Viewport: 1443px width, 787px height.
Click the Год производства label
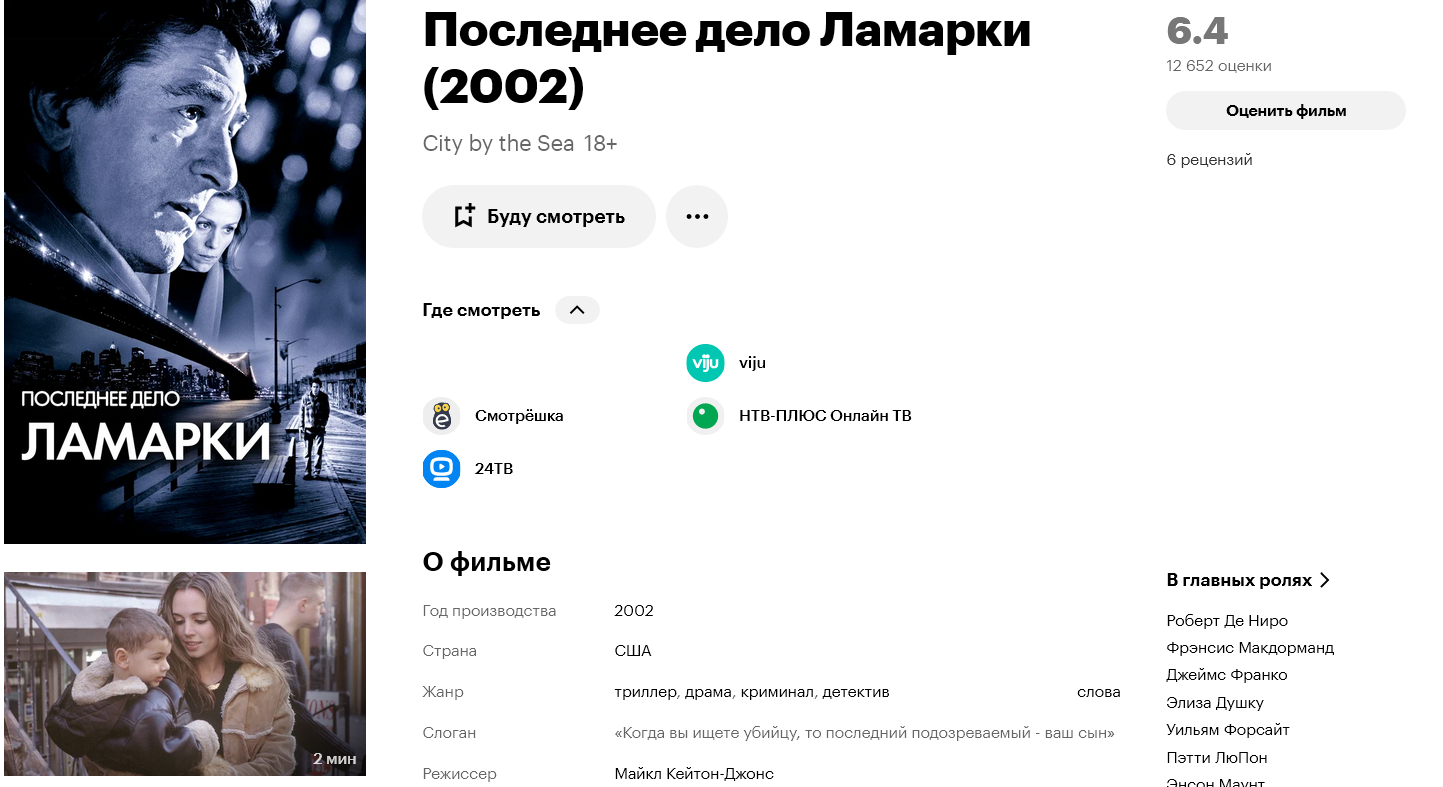click(x=489, y=611)
